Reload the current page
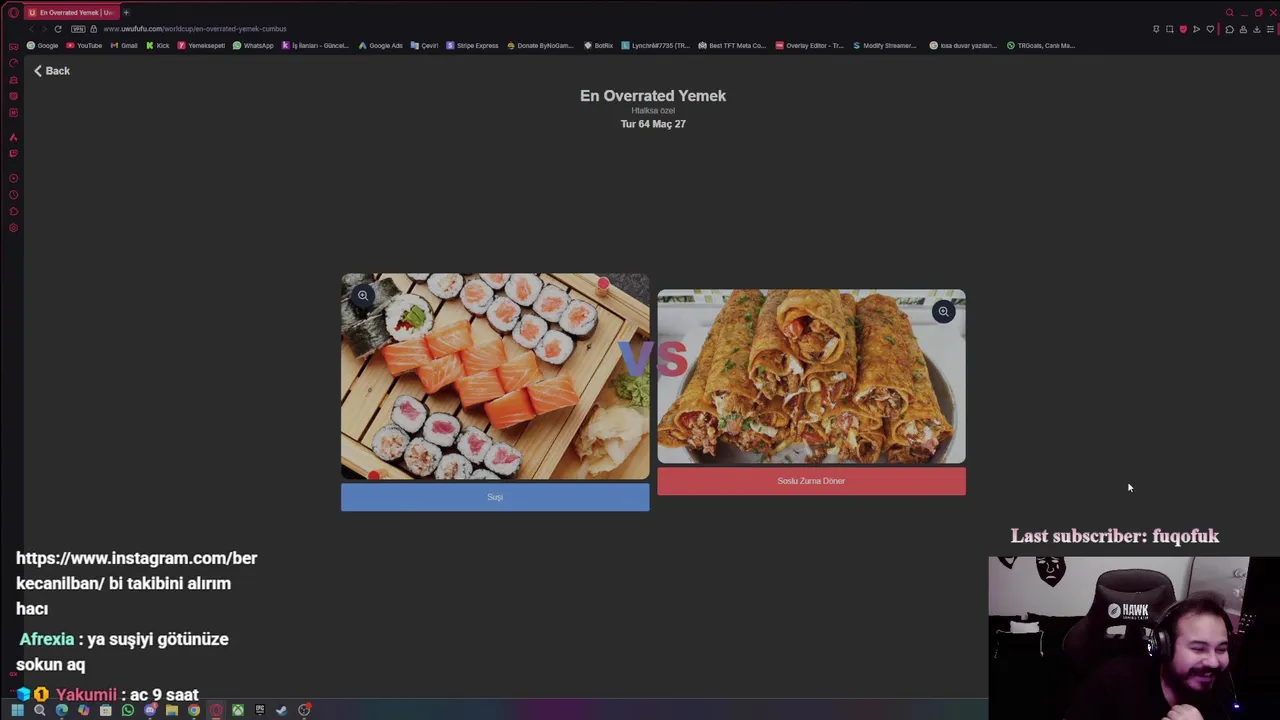Image resolution: width=1280 pixels, height=720 pixels. coord(58,29)
